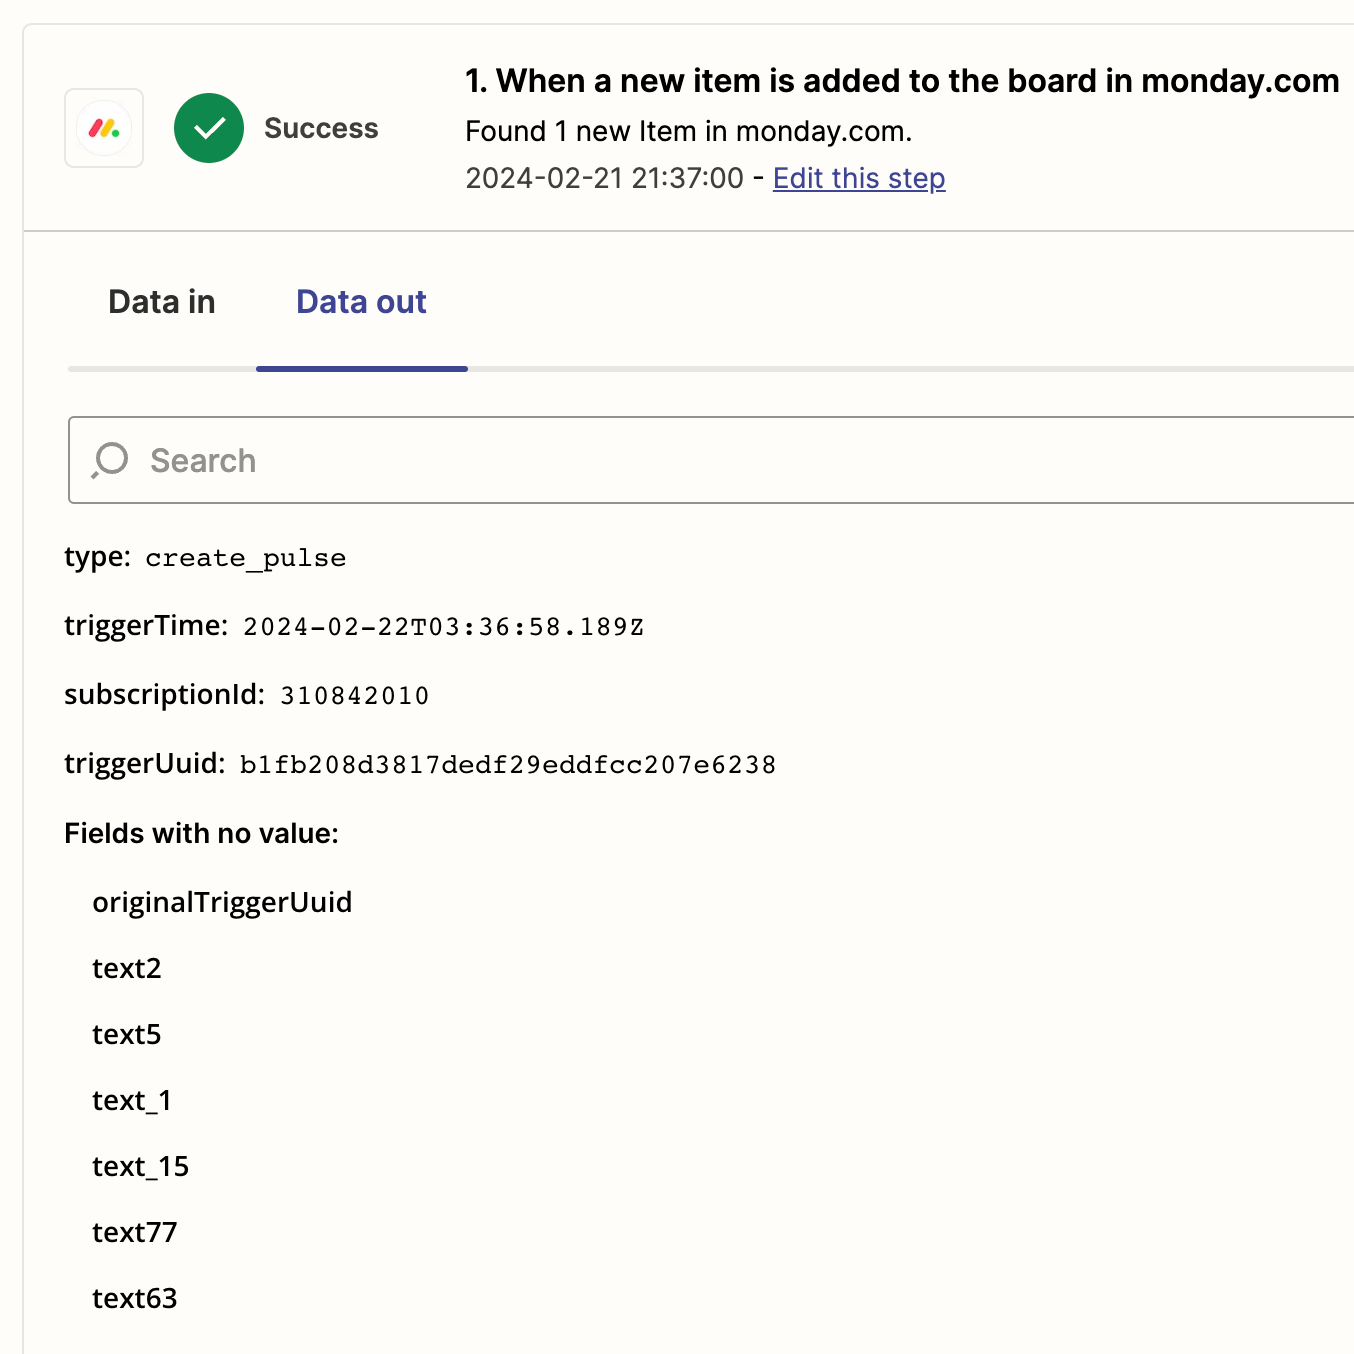The image size is (1354, 1354).
Task: Click the magnifier icon in search box
Action: point(110,460)
